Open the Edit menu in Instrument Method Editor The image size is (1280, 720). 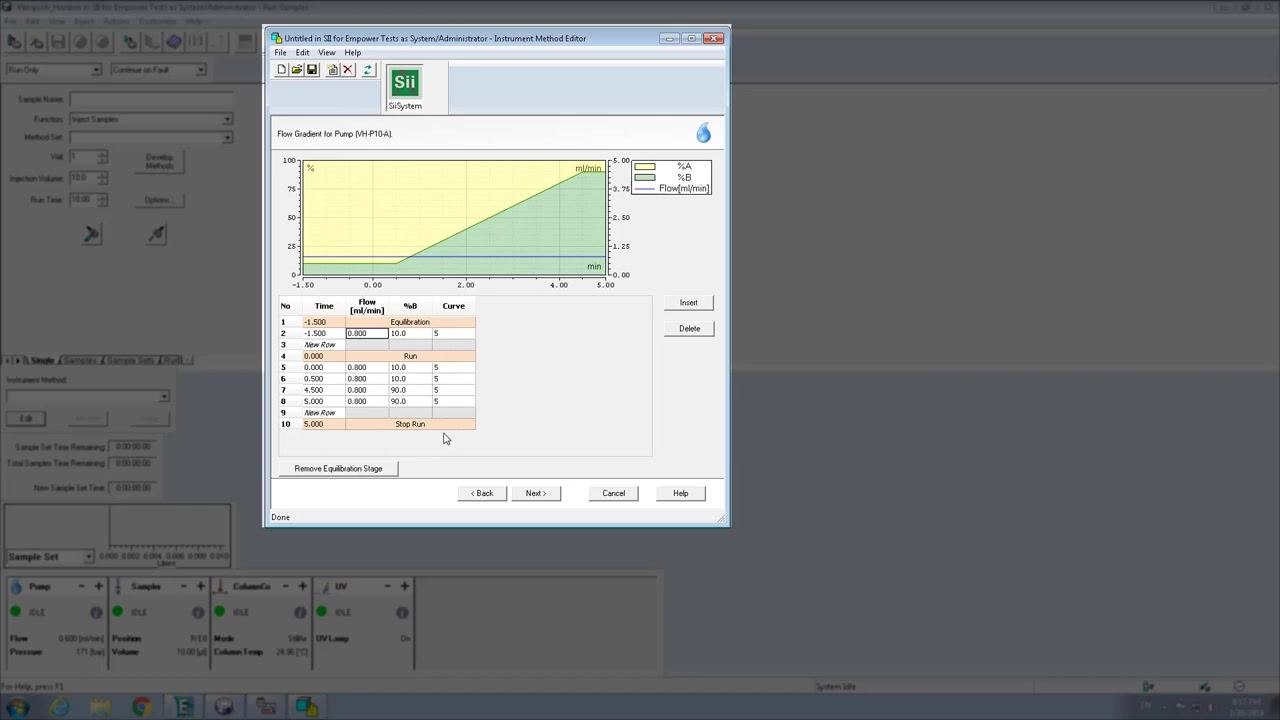(302, 53)
